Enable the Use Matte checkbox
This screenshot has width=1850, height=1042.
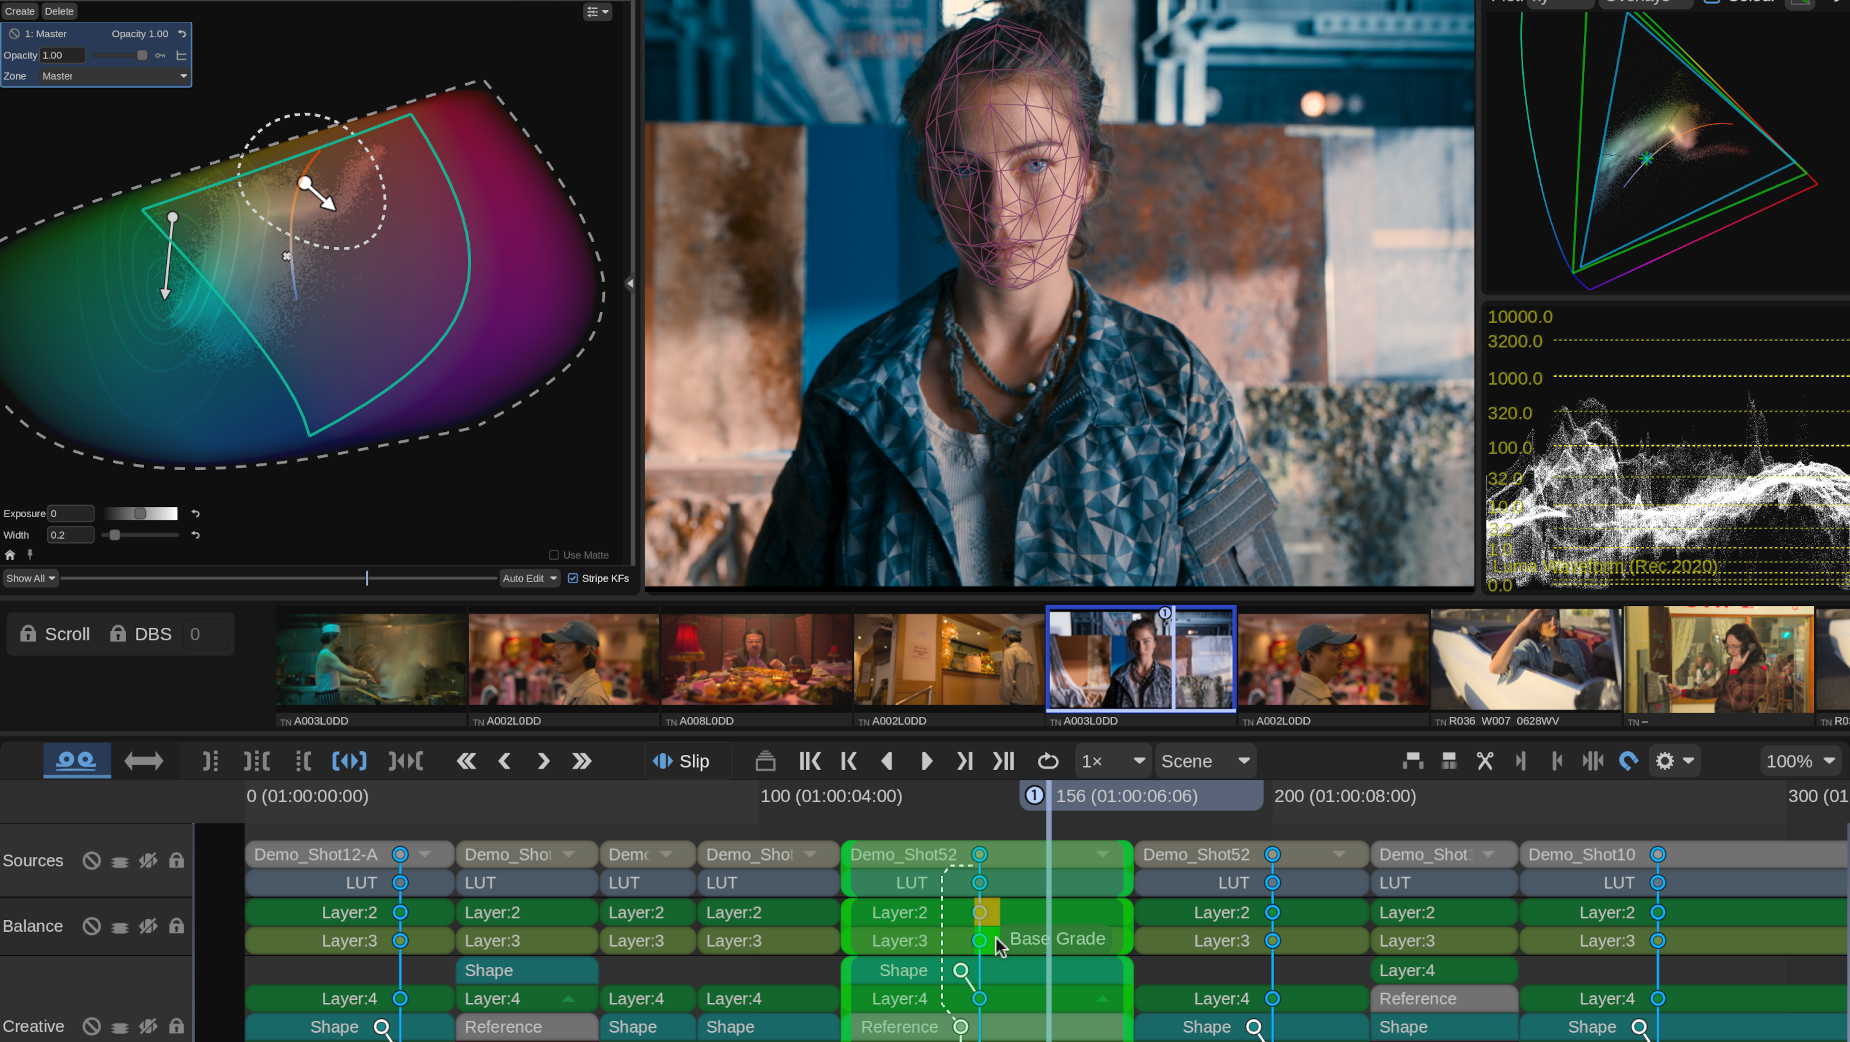point(553,555)
